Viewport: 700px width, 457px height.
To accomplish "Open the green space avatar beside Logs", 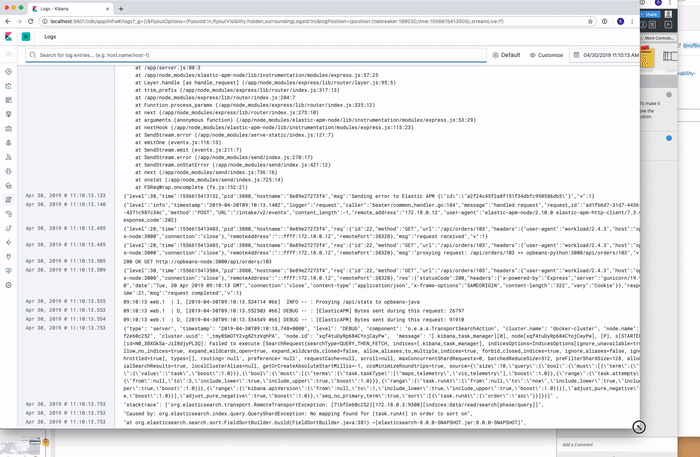I will click(26, 37).
